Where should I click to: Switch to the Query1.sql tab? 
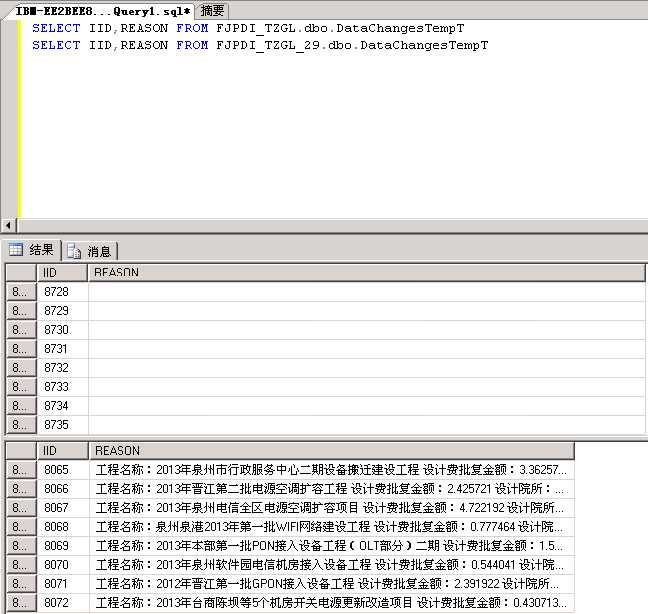tap(101, 11)
